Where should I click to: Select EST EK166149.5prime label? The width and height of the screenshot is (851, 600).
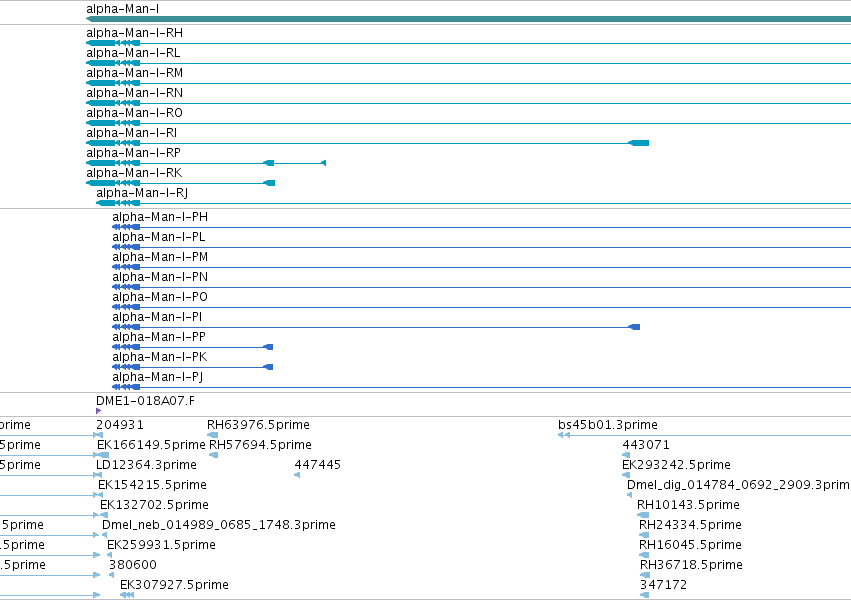(151, 445)
